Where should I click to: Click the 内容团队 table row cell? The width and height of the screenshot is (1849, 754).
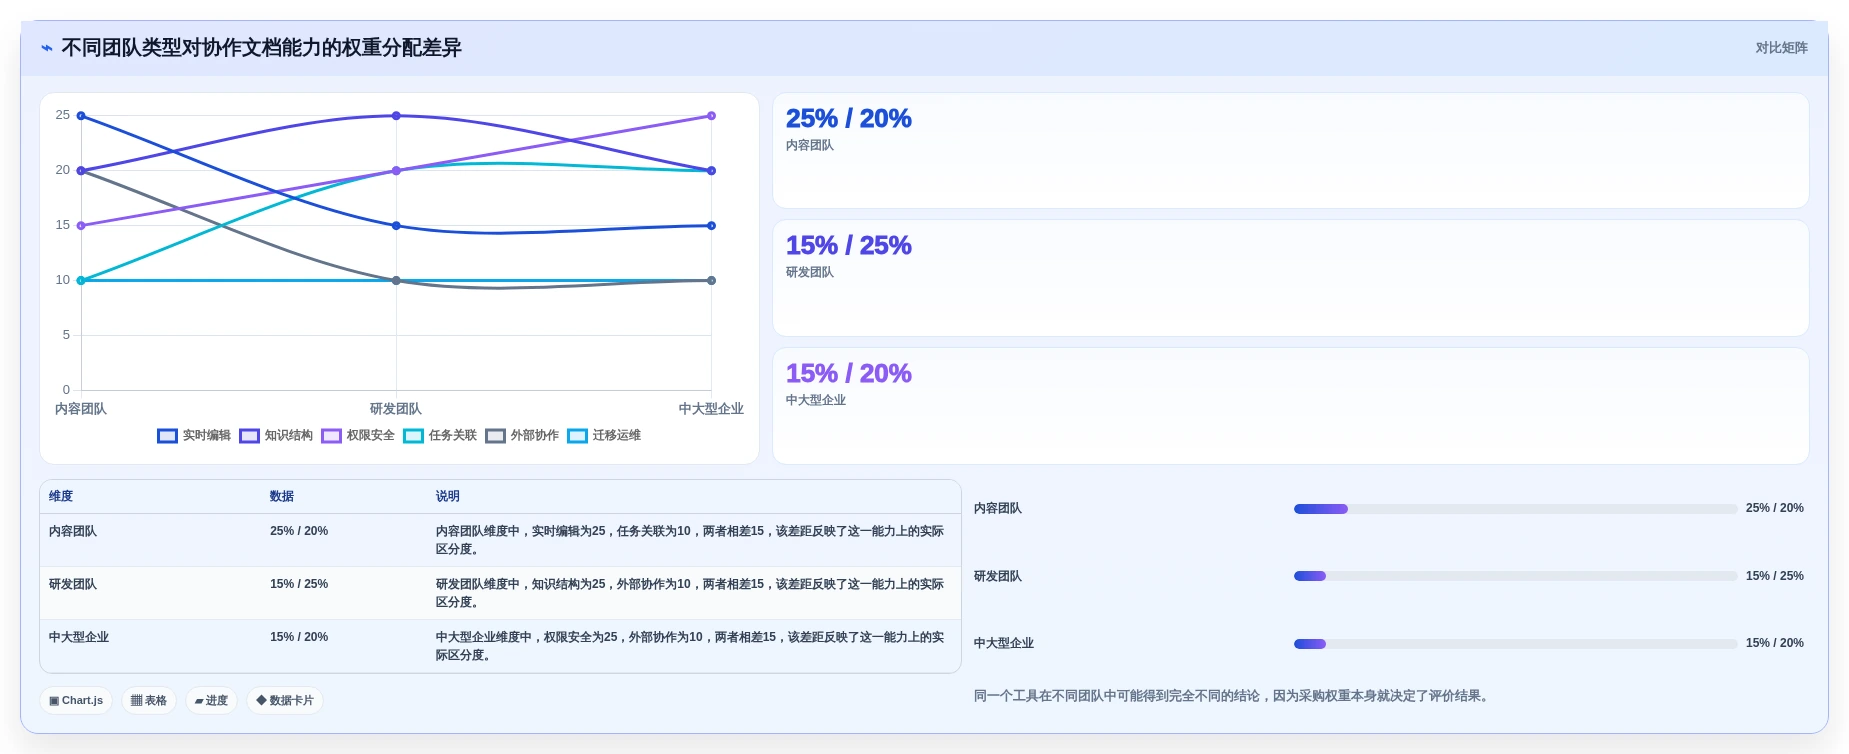pyautogui.click(x=73, y=532)
